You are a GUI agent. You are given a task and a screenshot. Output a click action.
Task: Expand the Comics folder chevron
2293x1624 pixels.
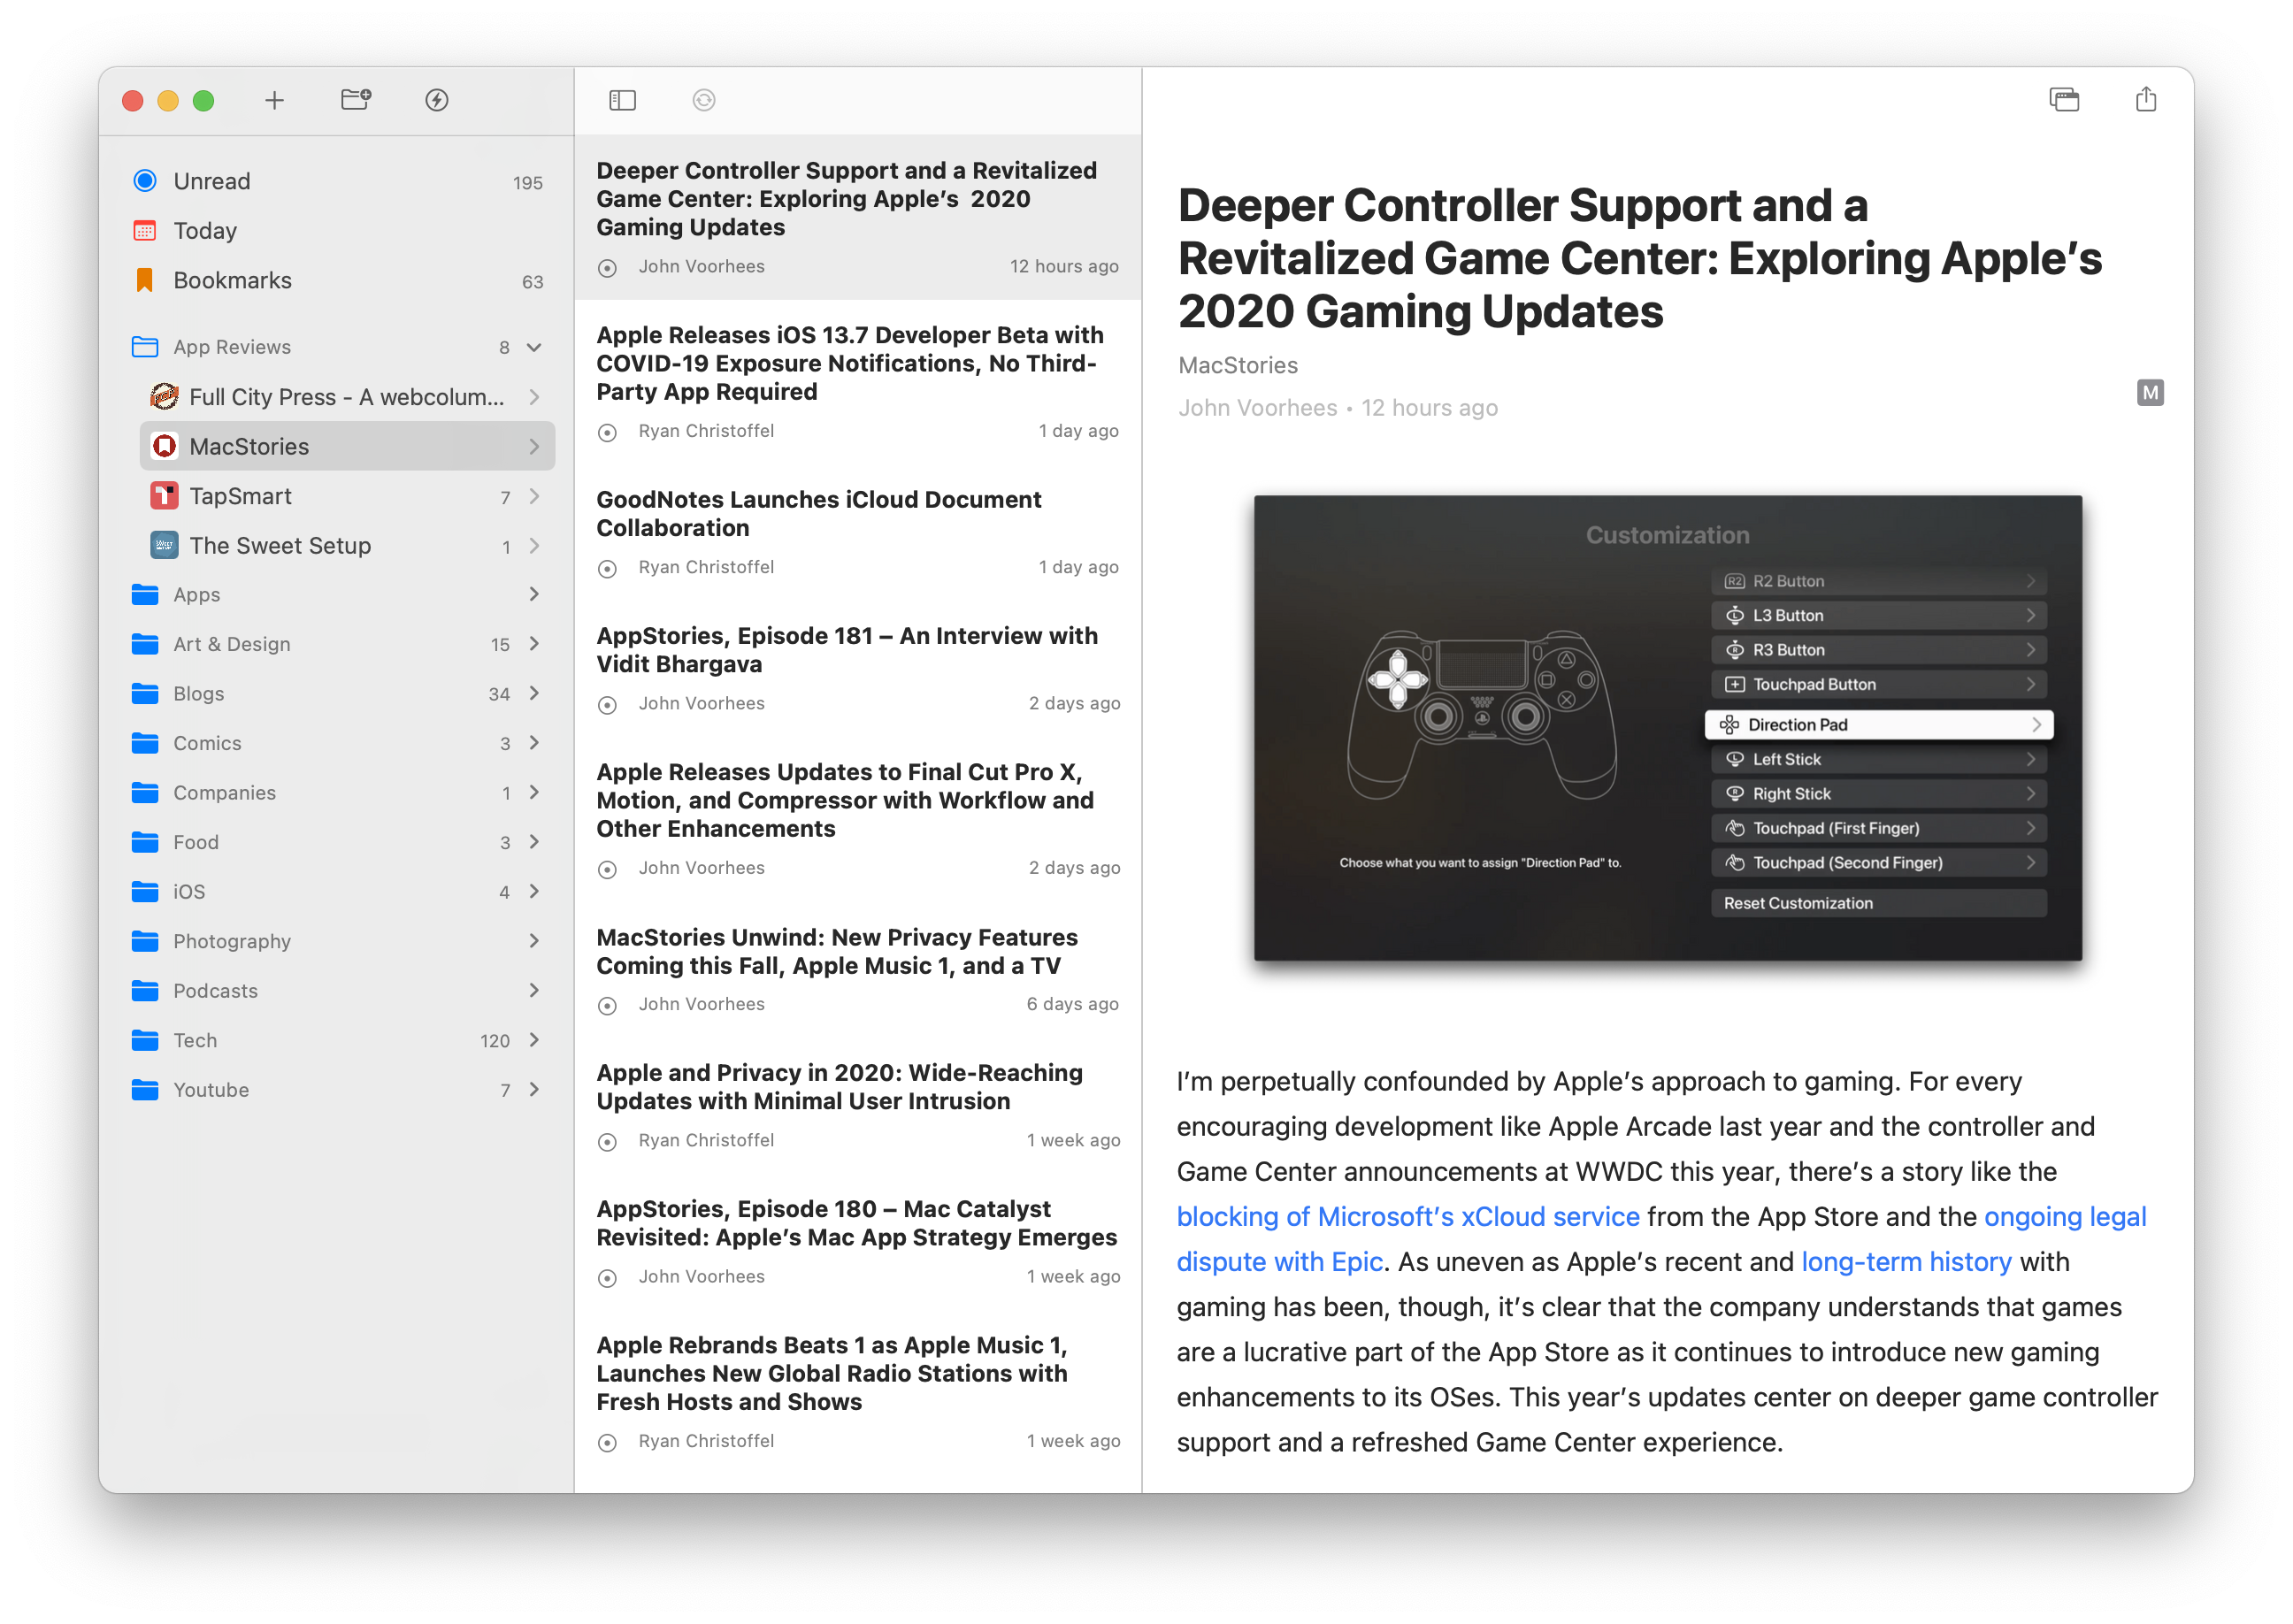click(534, 743)
